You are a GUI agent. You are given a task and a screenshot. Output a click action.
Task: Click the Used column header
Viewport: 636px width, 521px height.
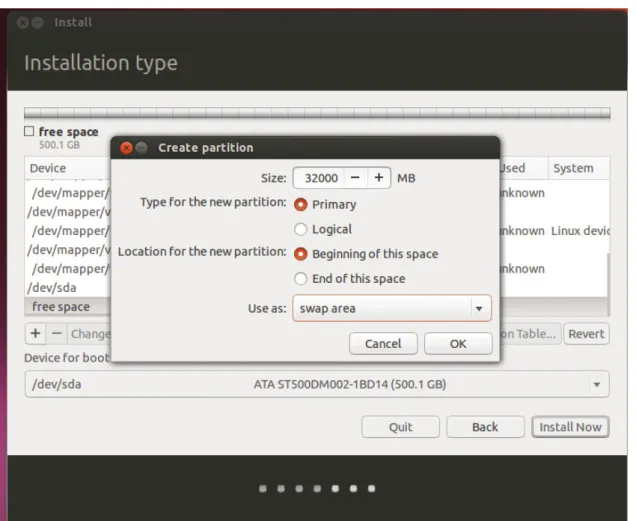524,168
